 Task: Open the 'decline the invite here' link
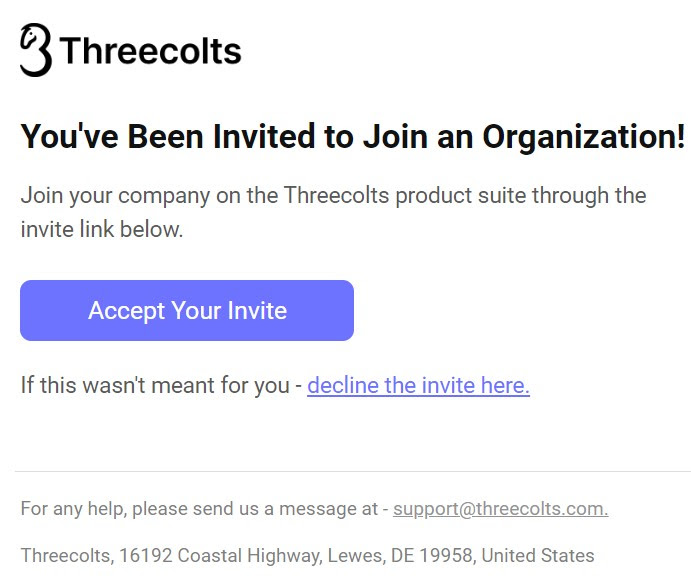click(418, 385)
